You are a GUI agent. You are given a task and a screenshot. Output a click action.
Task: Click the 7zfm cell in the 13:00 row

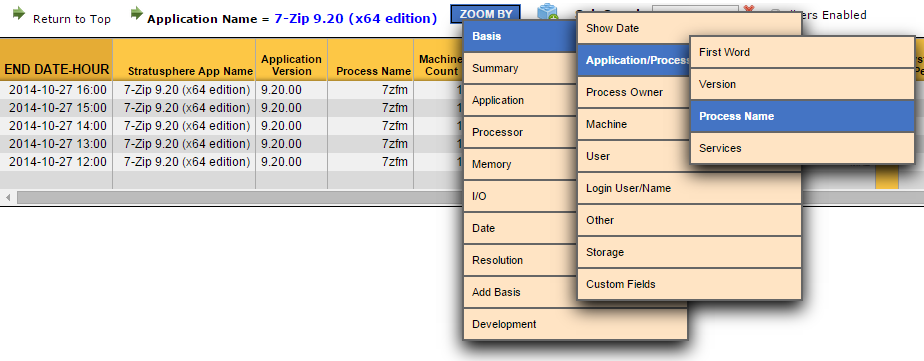pyautogui.click(x=371, y=144)
